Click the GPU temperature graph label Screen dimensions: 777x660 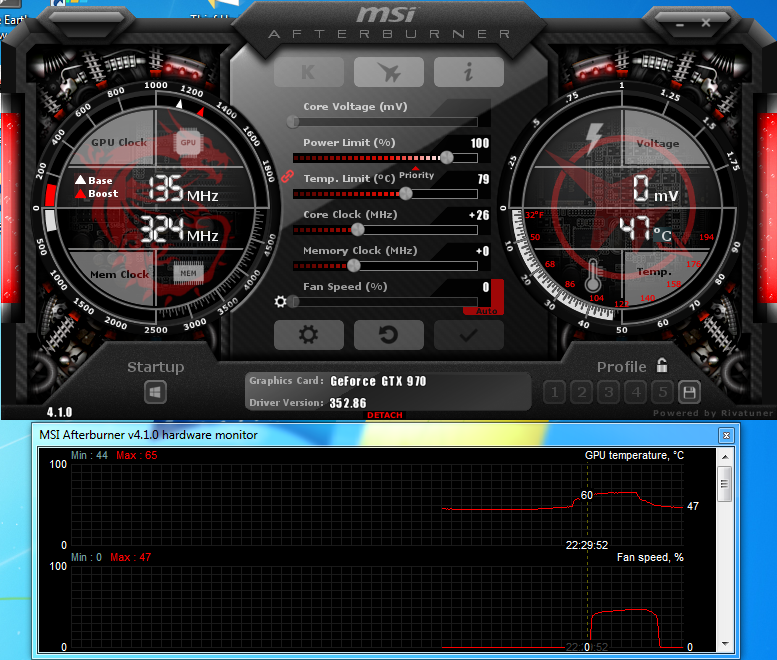pos(634,455)
